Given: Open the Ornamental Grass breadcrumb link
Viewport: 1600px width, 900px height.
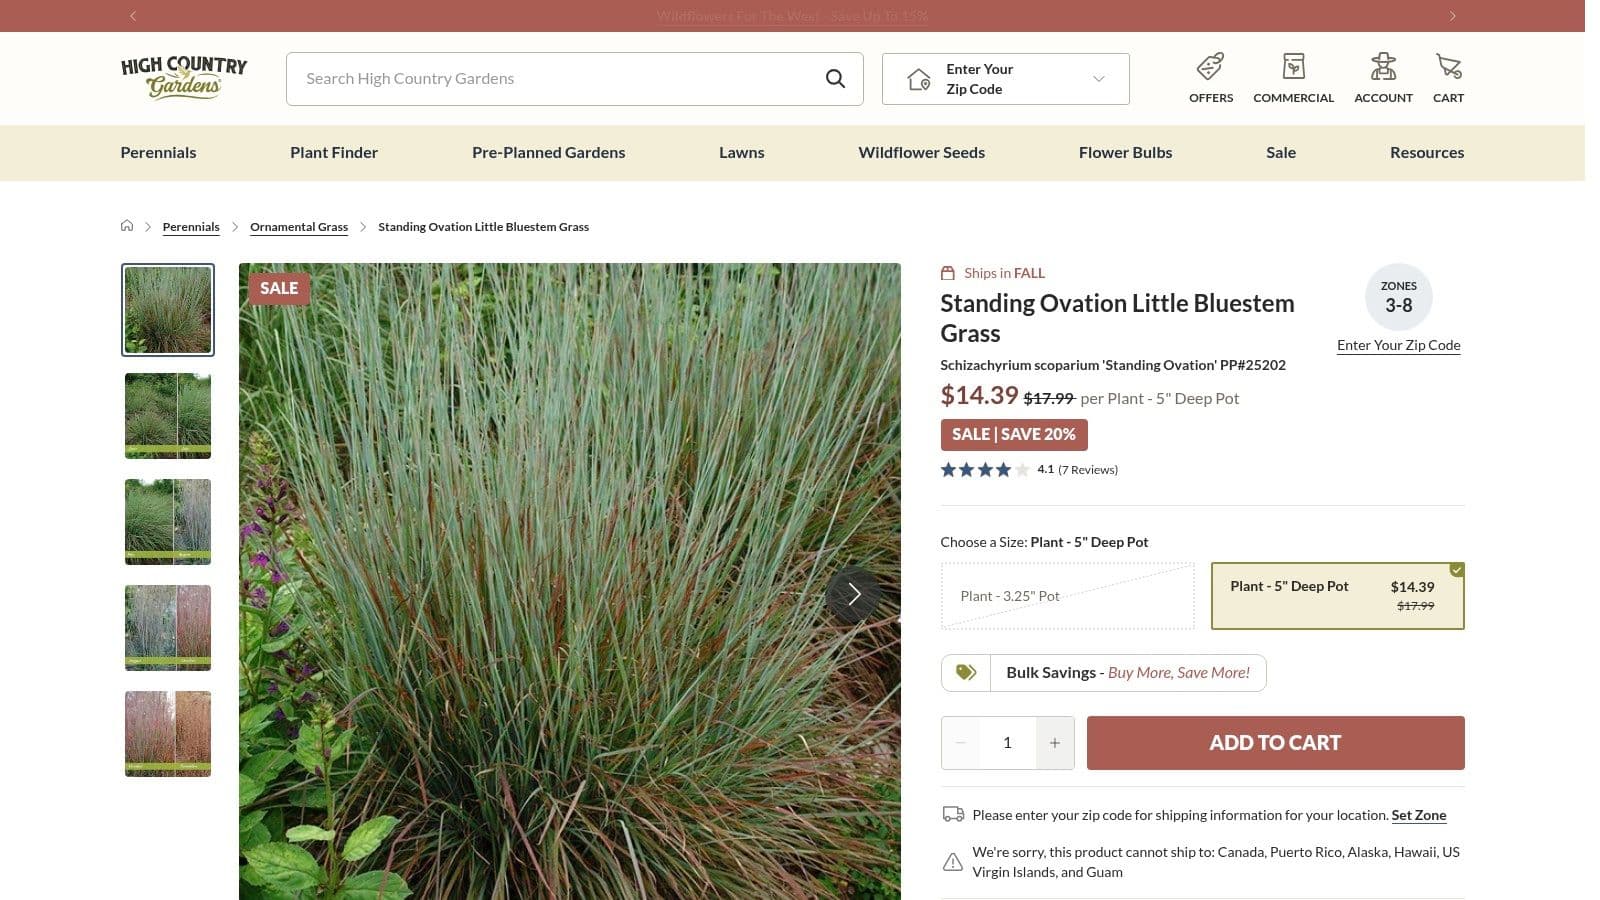Looking at the screenshot, I should pyautogui.click(x=299, y=227).
